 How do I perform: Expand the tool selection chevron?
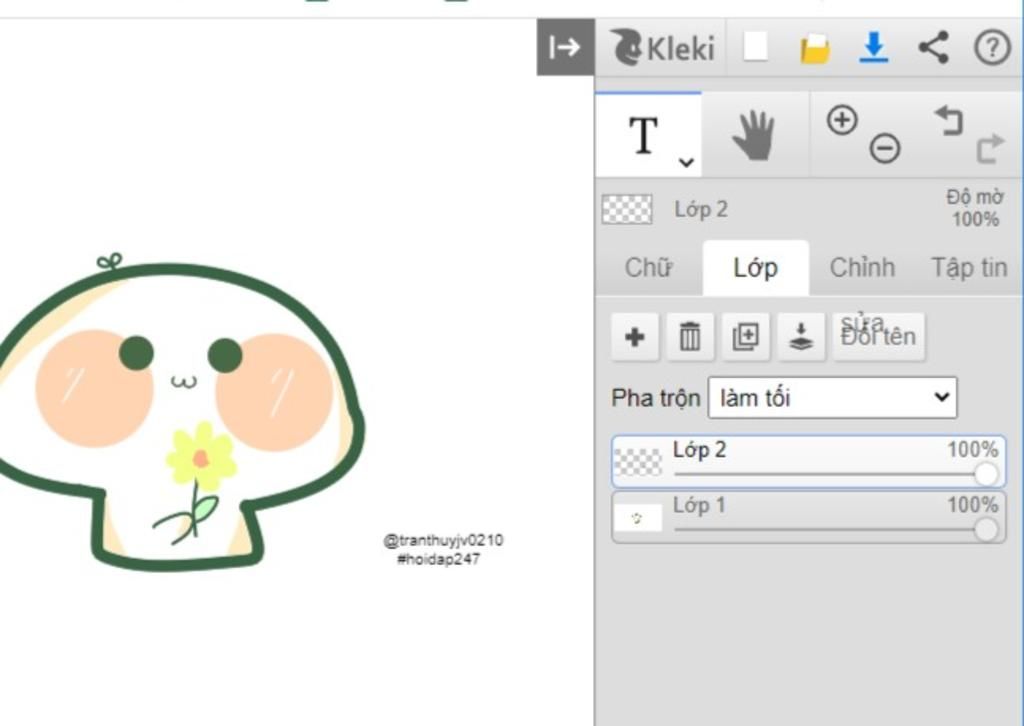coord(686,162)
